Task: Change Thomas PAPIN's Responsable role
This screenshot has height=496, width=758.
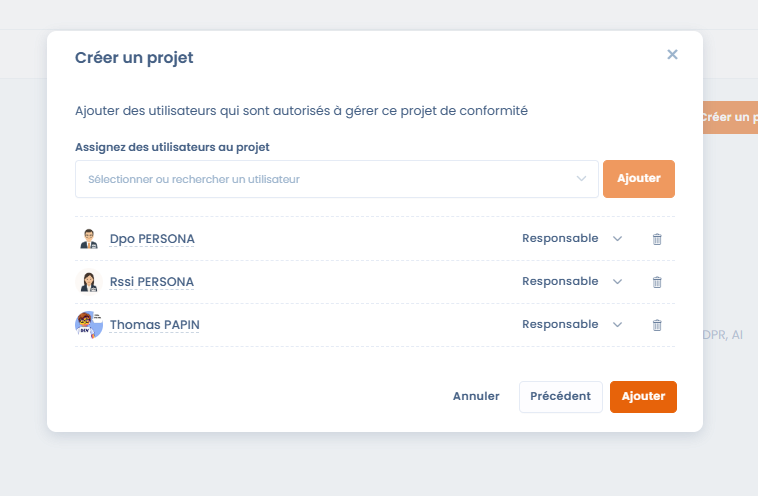Action: point(572,325)
